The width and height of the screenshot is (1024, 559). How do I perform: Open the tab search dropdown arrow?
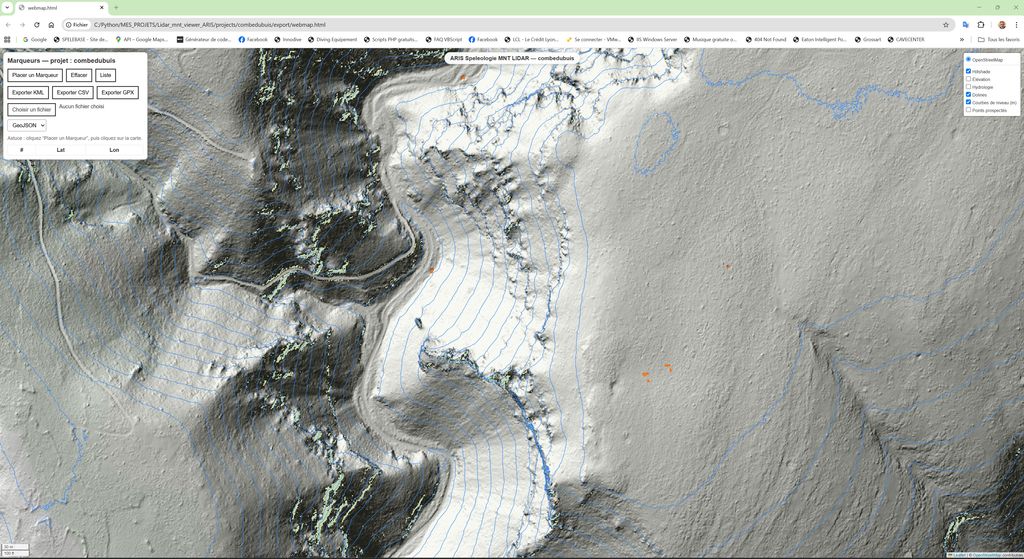[x=8, y=7]
